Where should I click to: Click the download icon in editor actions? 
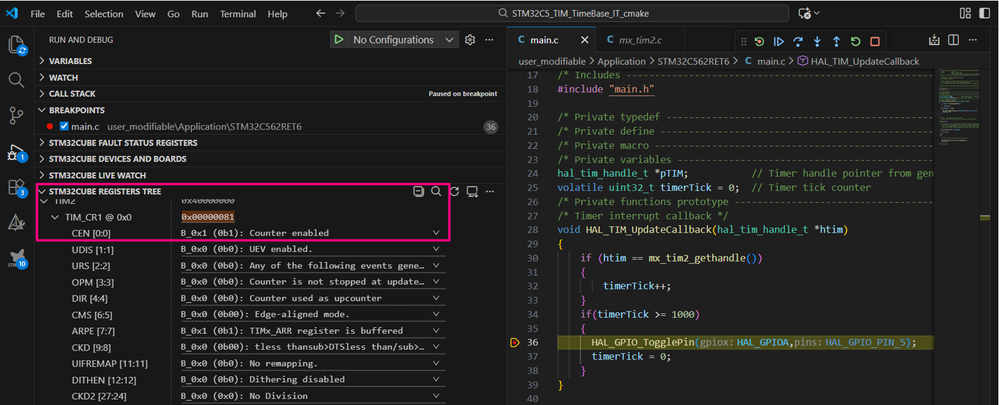coord(934,39)
